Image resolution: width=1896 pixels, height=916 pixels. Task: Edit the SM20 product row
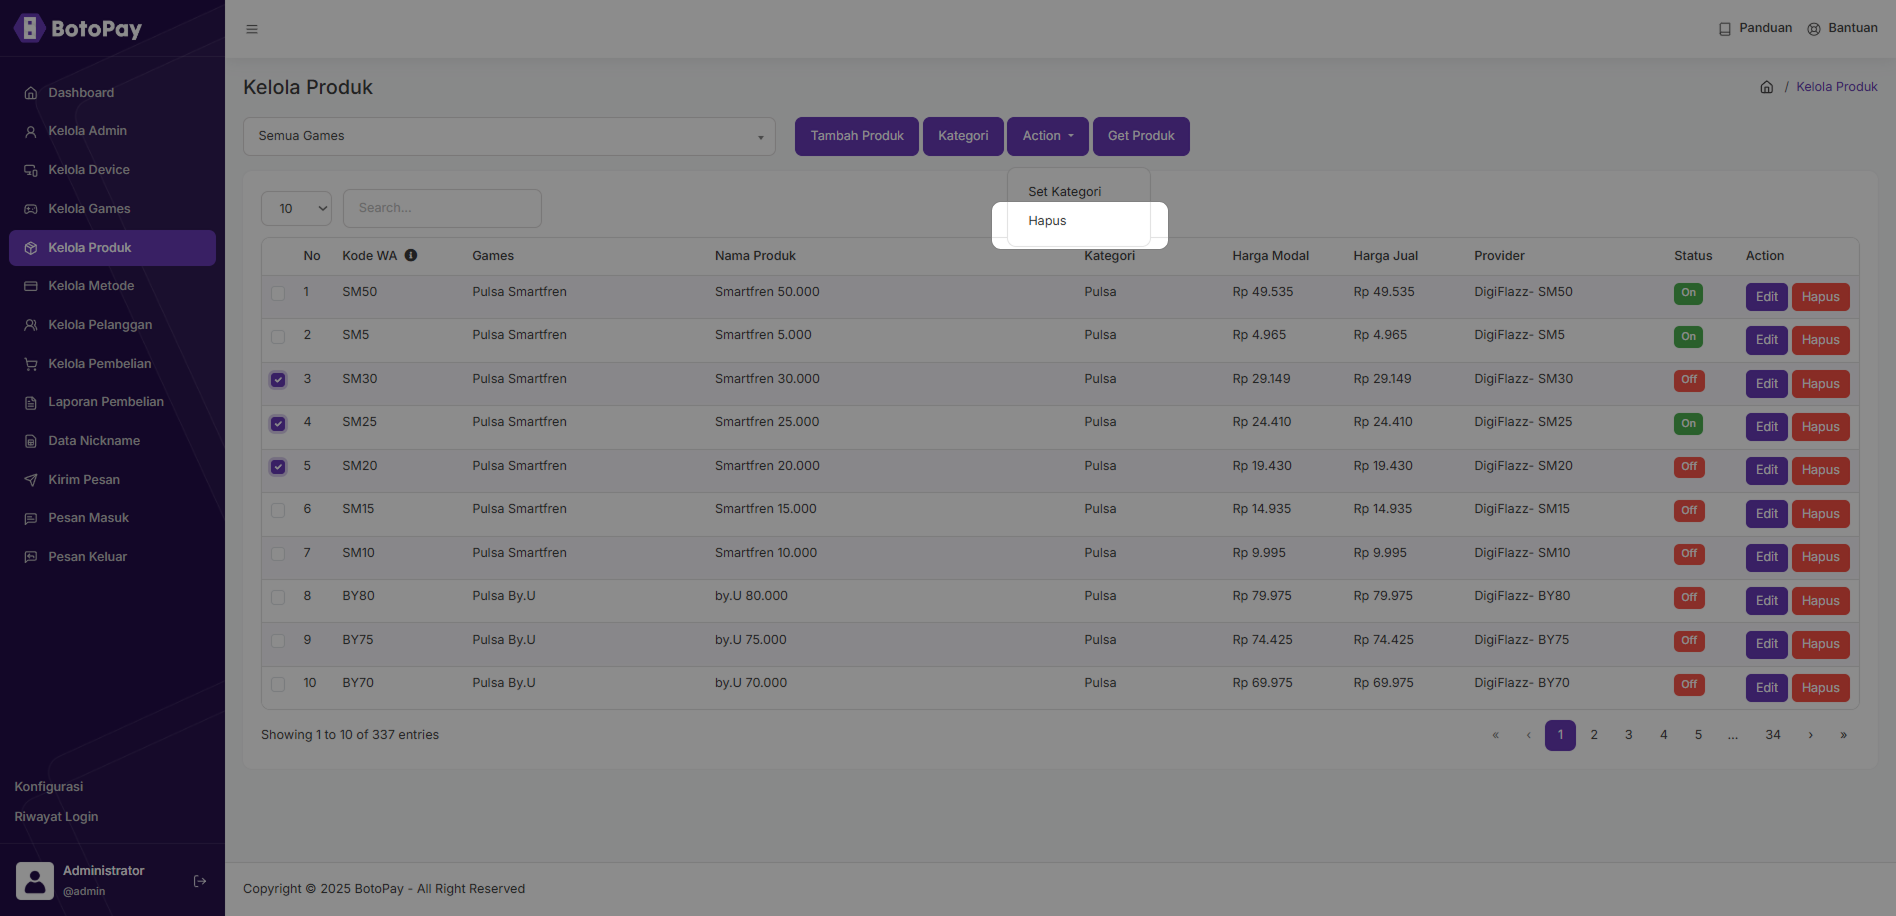point(1766,470)
